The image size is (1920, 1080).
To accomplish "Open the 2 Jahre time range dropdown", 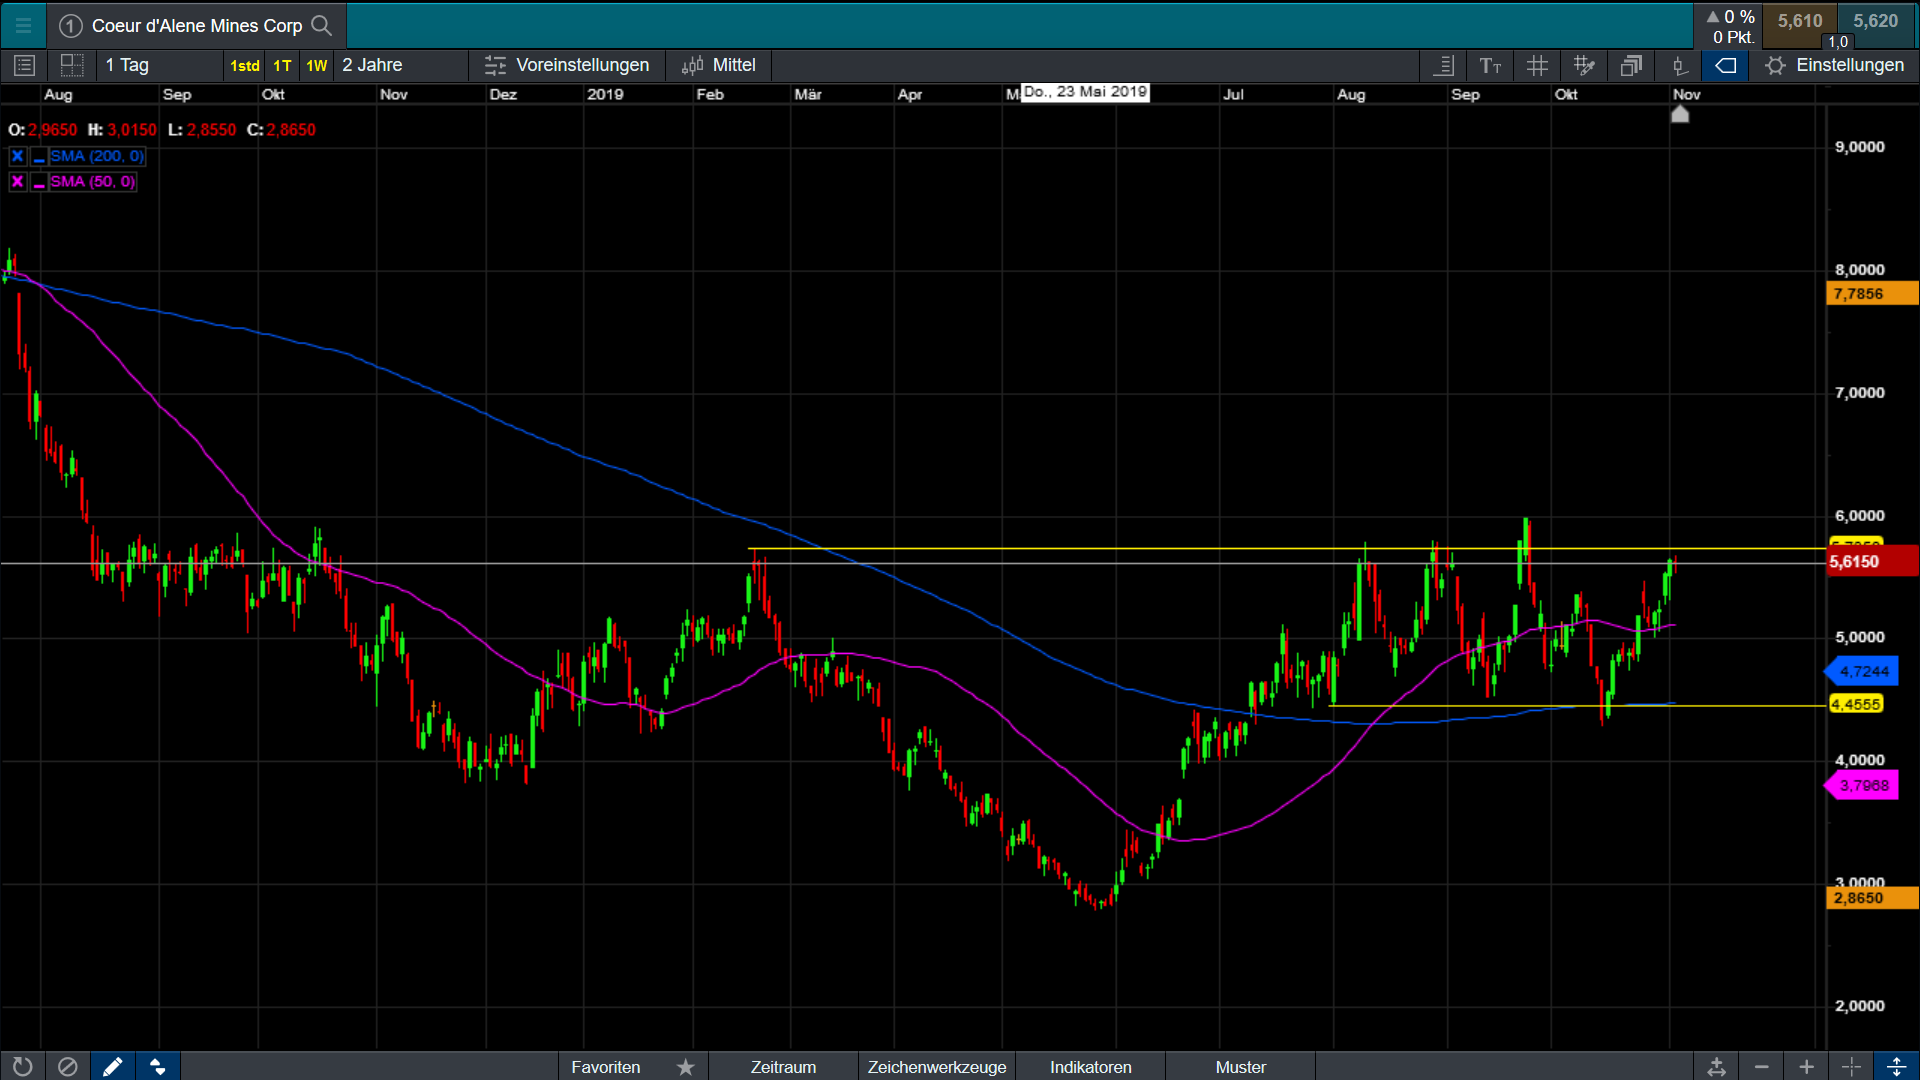I will [400, 66].
